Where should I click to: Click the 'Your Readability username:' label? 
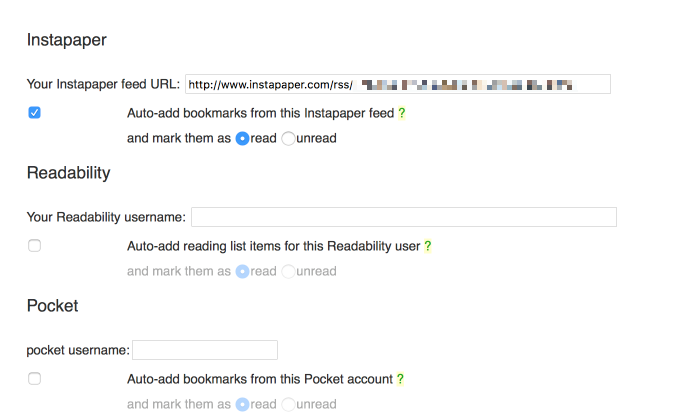pos(106,217)
